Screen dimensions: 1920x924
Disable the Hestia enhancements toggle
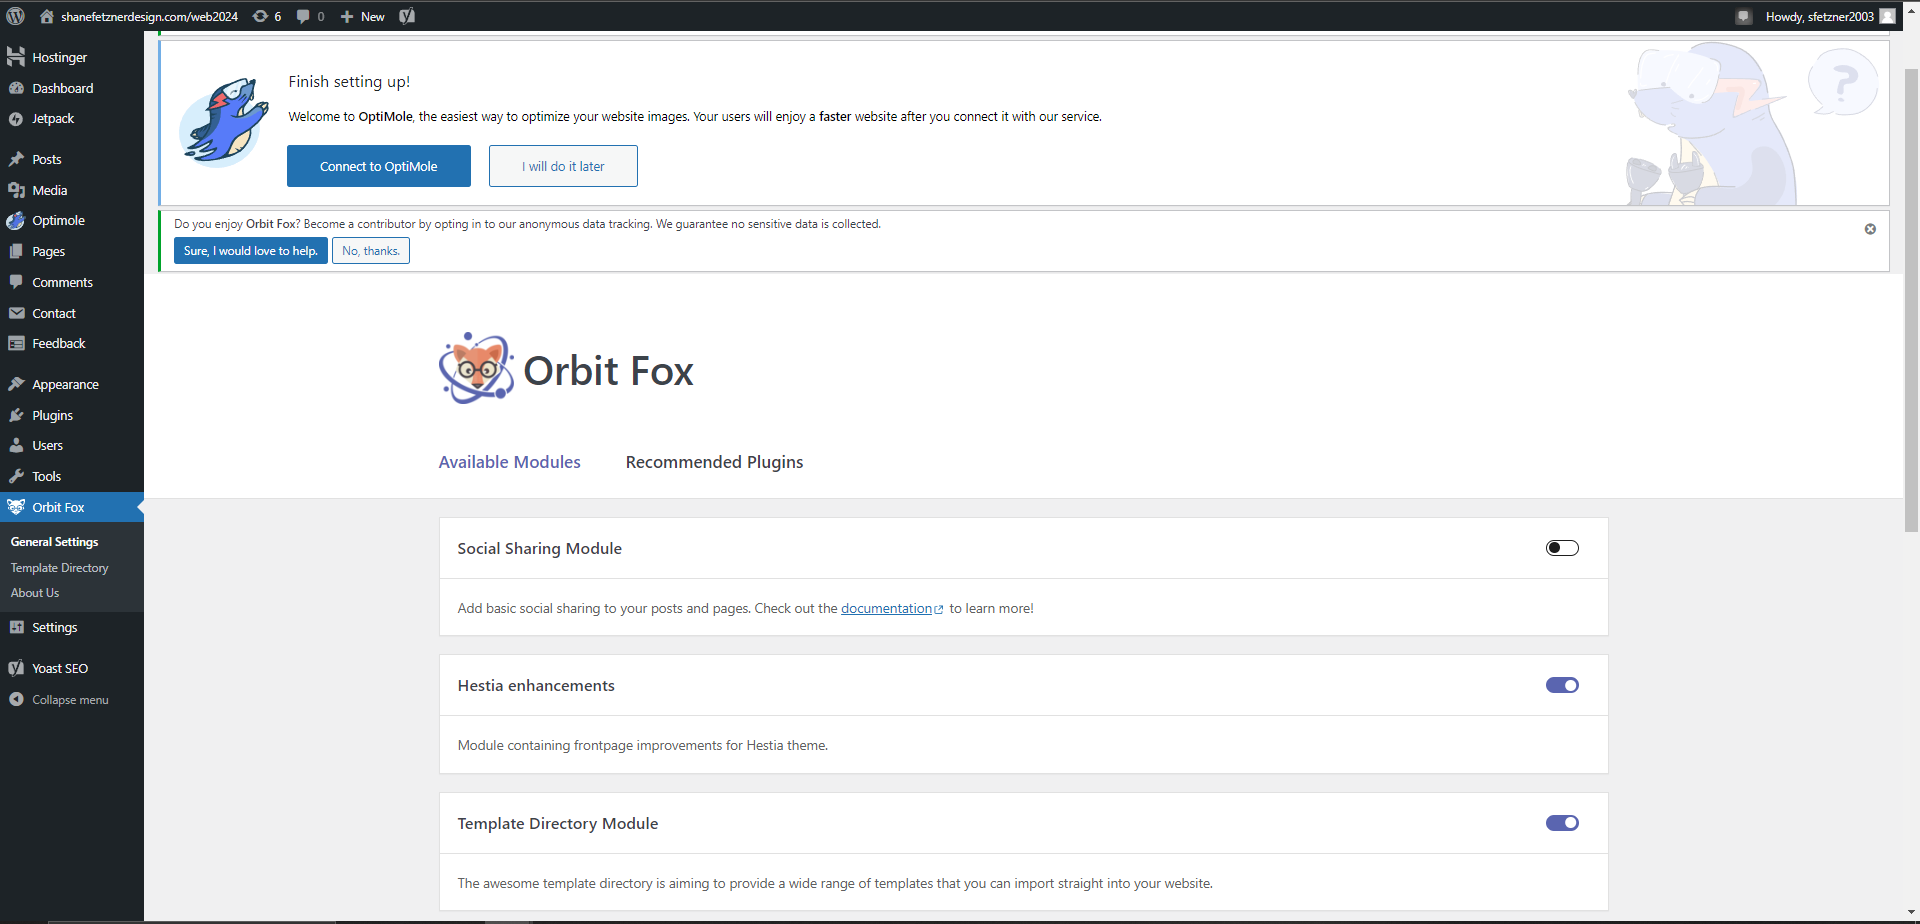coord(1561,685)
